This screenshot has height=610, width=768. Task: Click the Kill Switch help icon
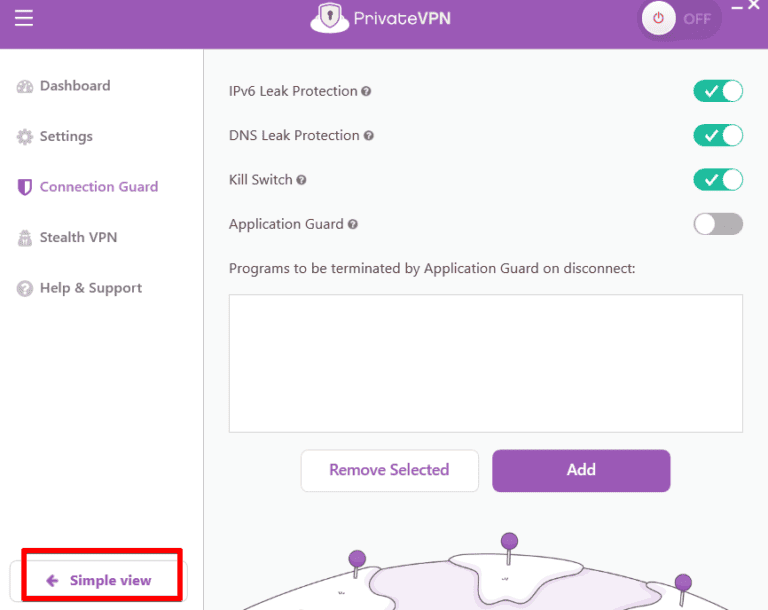click(301, 180)
